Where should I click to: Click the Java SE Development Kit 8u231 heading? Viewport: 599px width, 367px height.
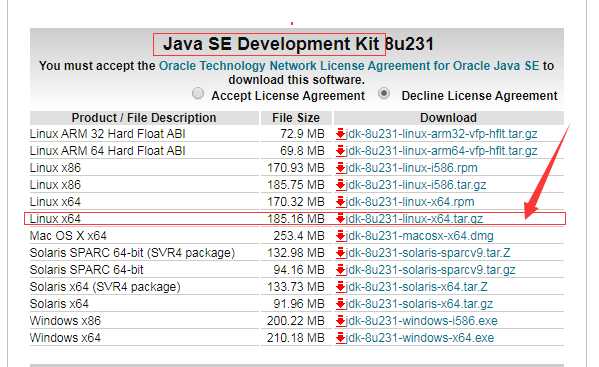[298, 44]
